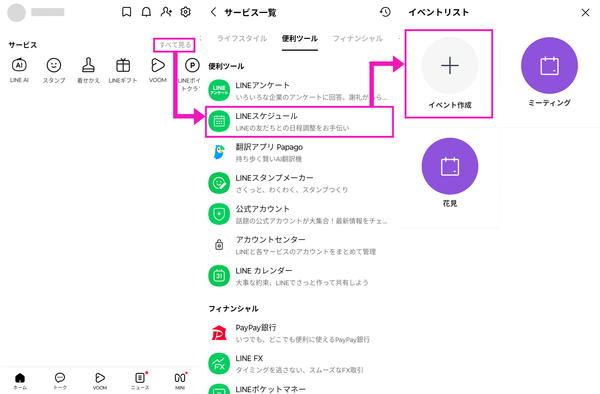Select the 便利ツール category tab
The height and width of the screenshot is (394, 600).
300,38
